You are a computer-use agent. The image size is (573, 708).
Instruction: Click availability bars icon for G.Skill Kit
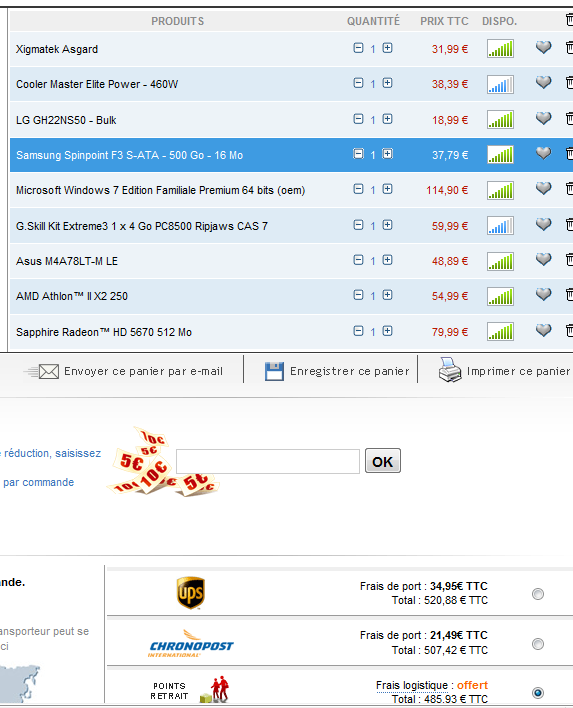[500, 225]
